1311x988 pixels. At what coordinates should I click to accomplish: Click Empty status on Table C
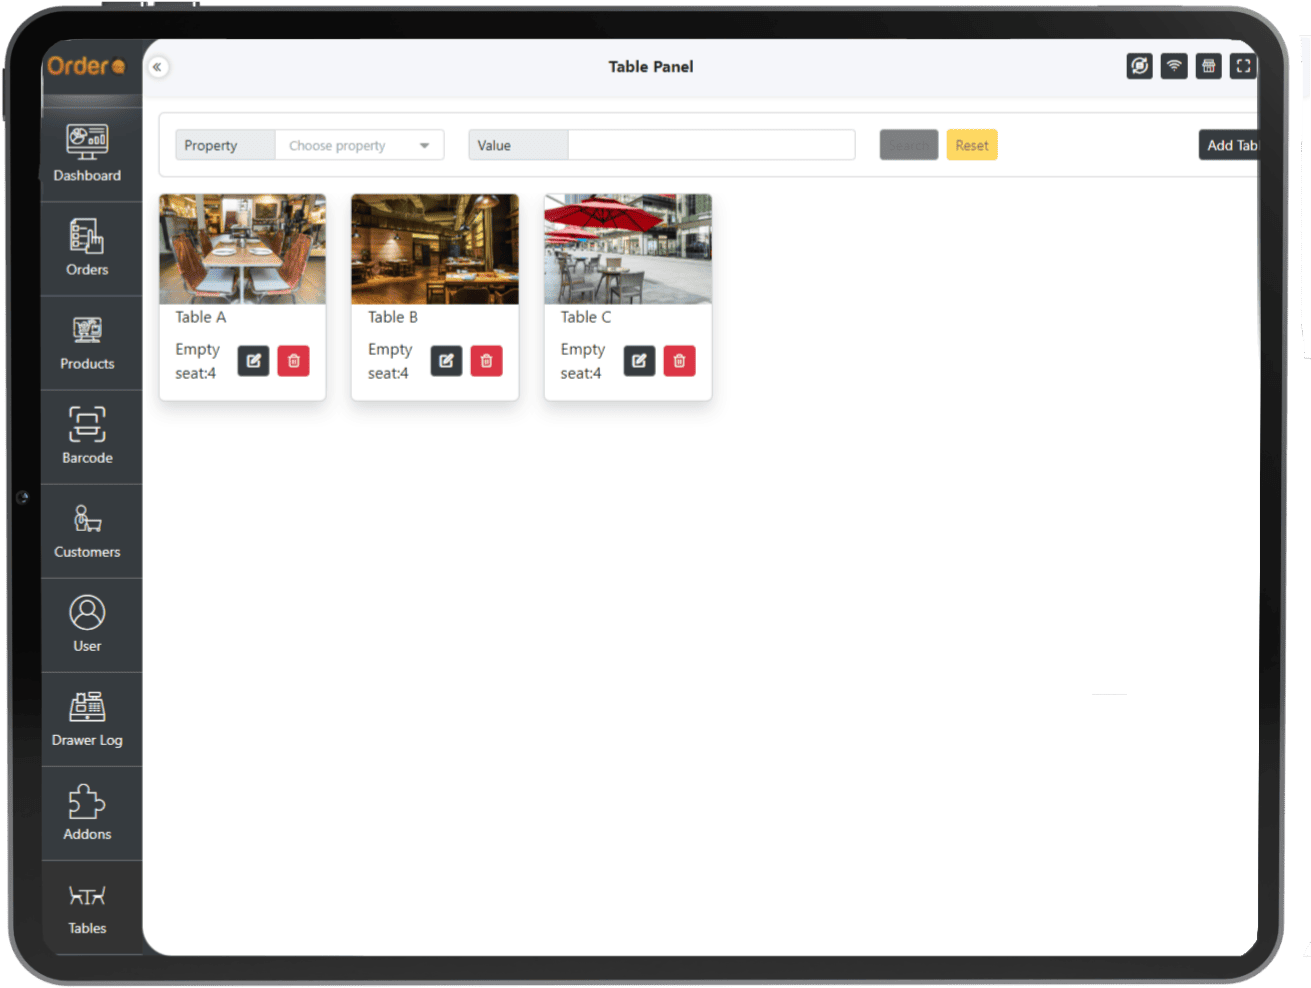[x=583, y=349]
